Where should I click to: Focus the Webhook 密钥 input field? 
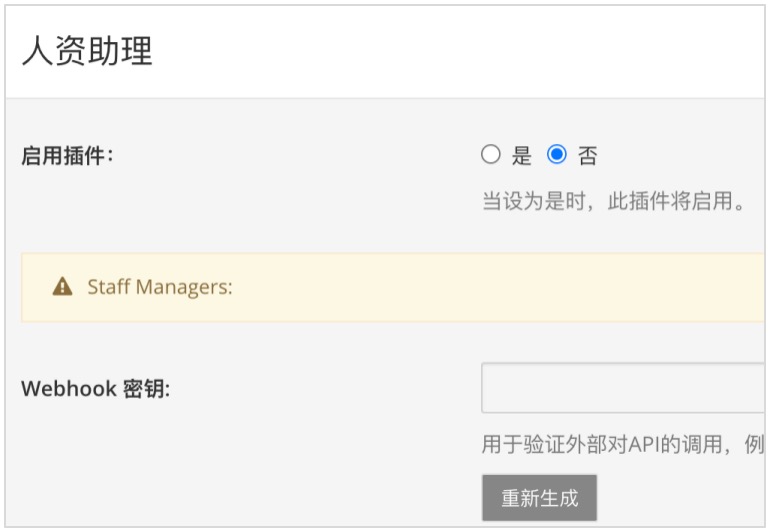[623, 388]
